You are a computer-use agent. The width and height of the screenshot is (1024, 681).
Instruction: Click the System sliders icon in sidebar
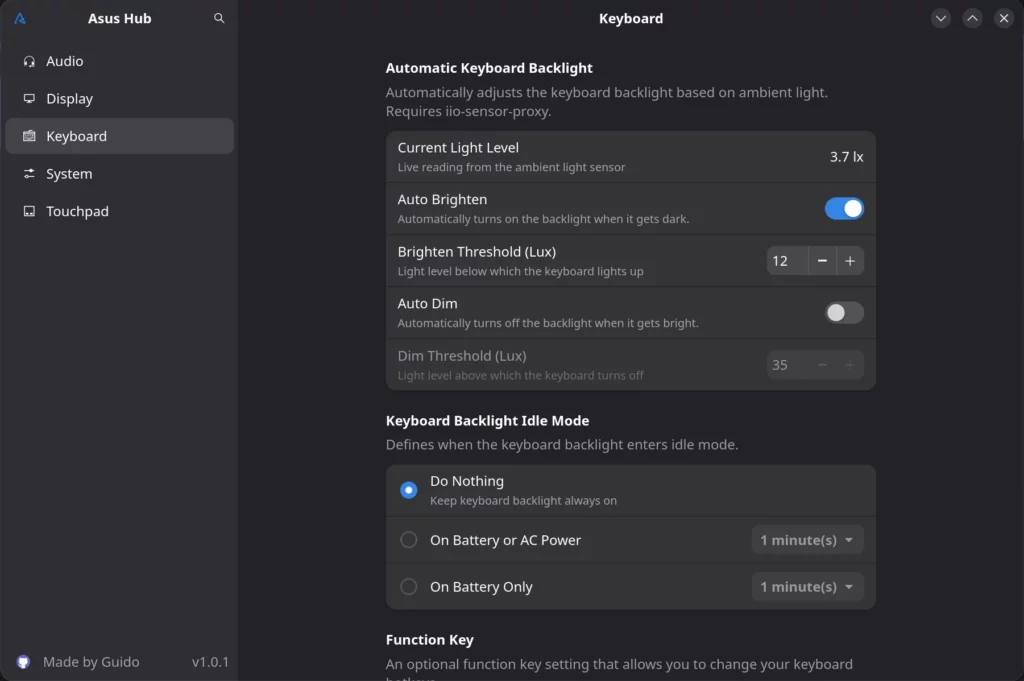tap(29, 174)
